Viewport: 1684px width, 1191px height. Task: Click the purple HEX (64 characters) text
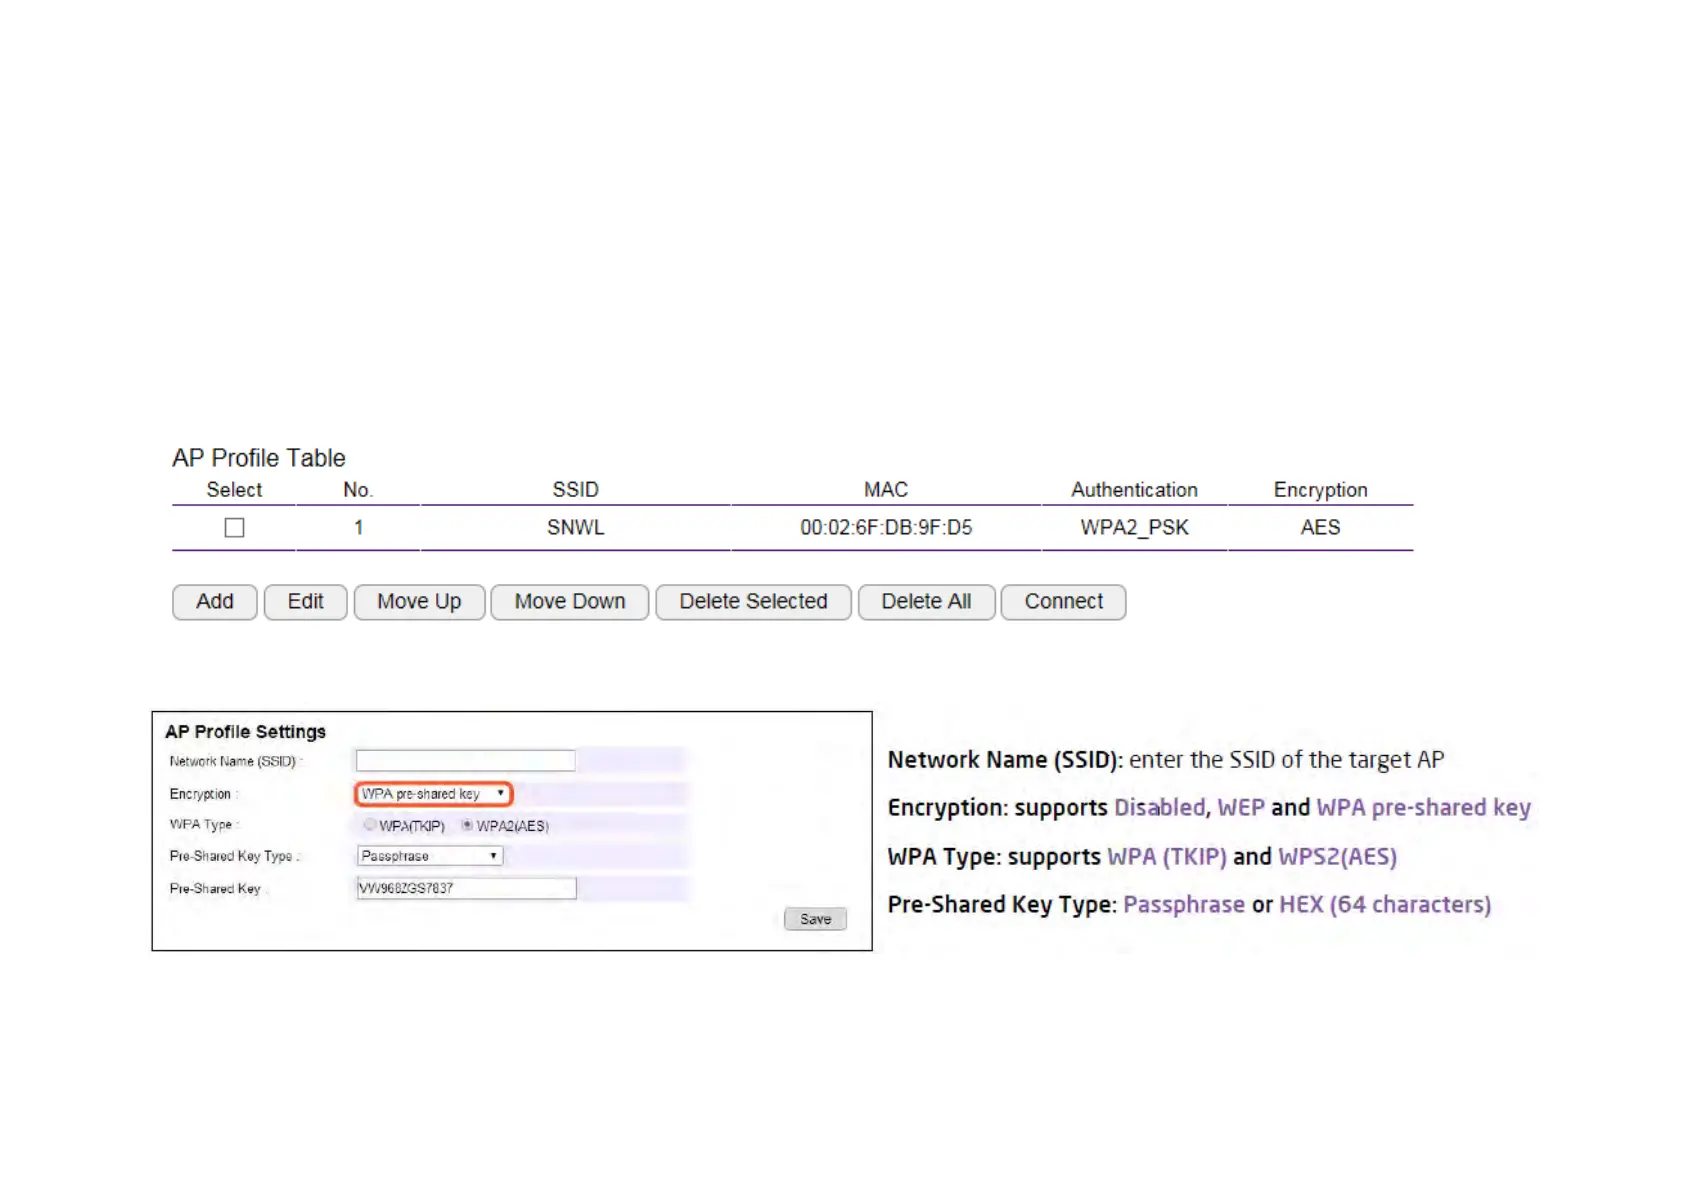(x=1385, y=905)
